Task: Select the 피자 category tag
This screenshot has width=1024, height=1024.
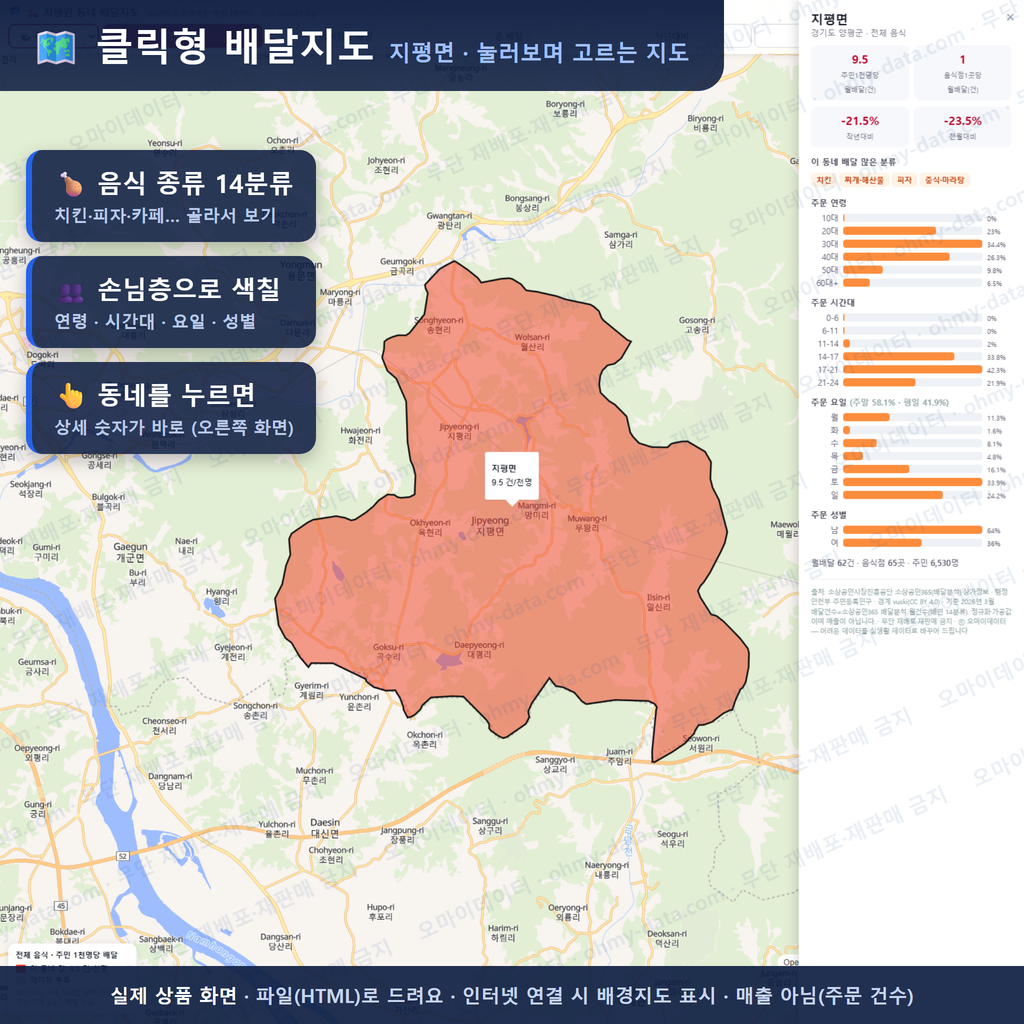Action: [904, 180]
